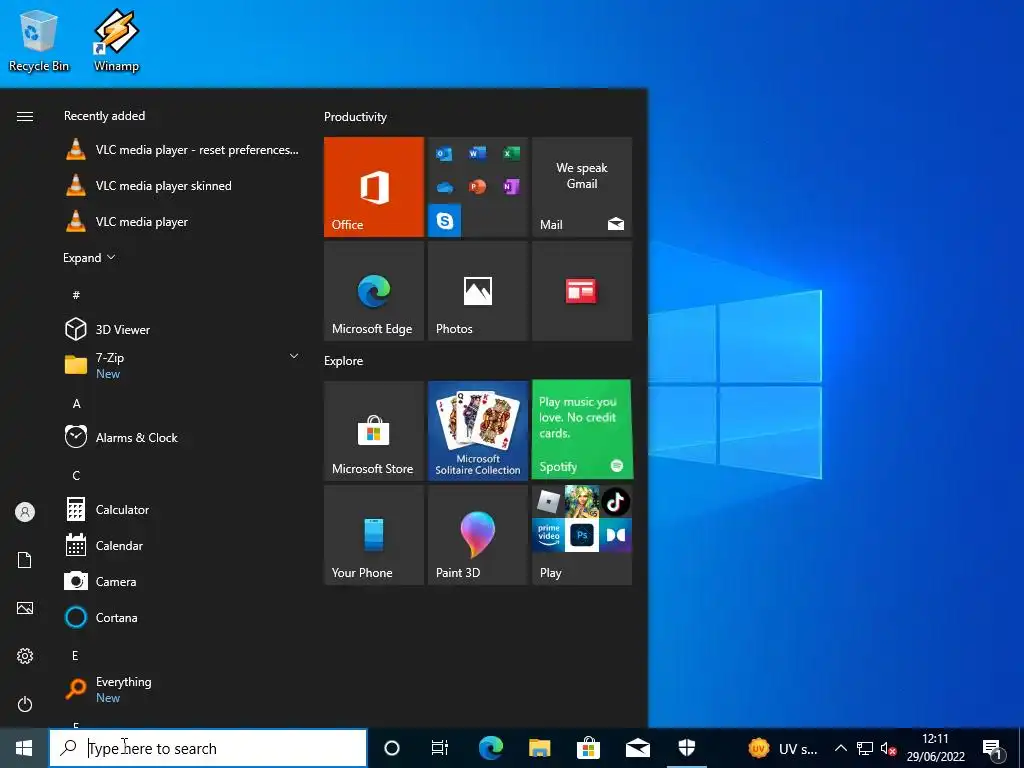Open Settings gear in Start sidebar
The height and width of the screenshot is (768, 1024).
tap(25, 656)
